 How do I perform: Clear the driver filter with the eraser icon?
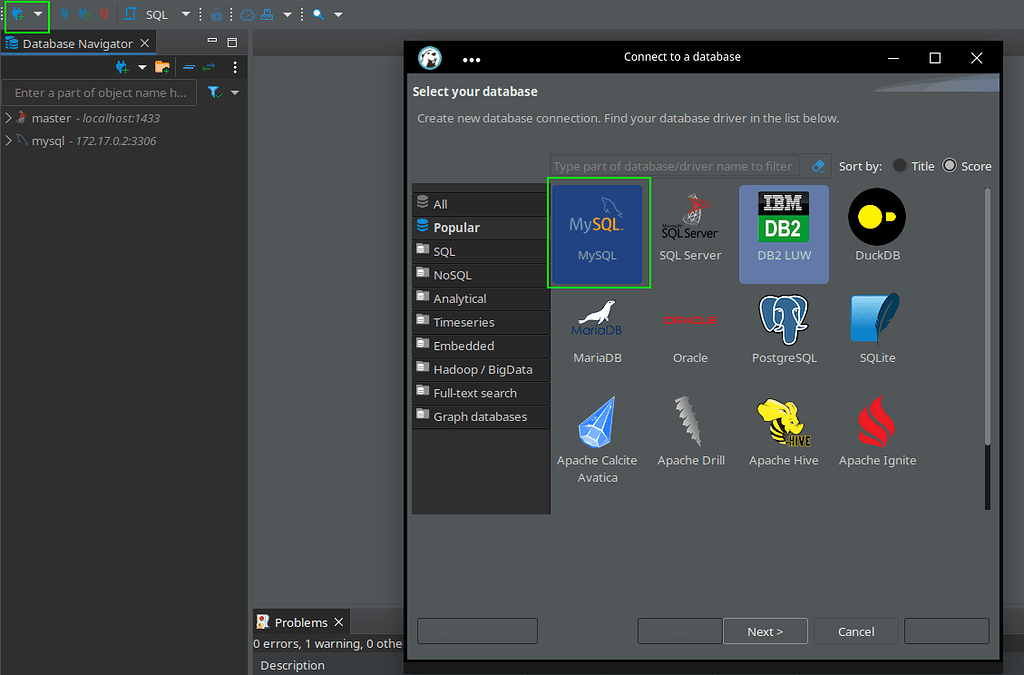[817, 166]
